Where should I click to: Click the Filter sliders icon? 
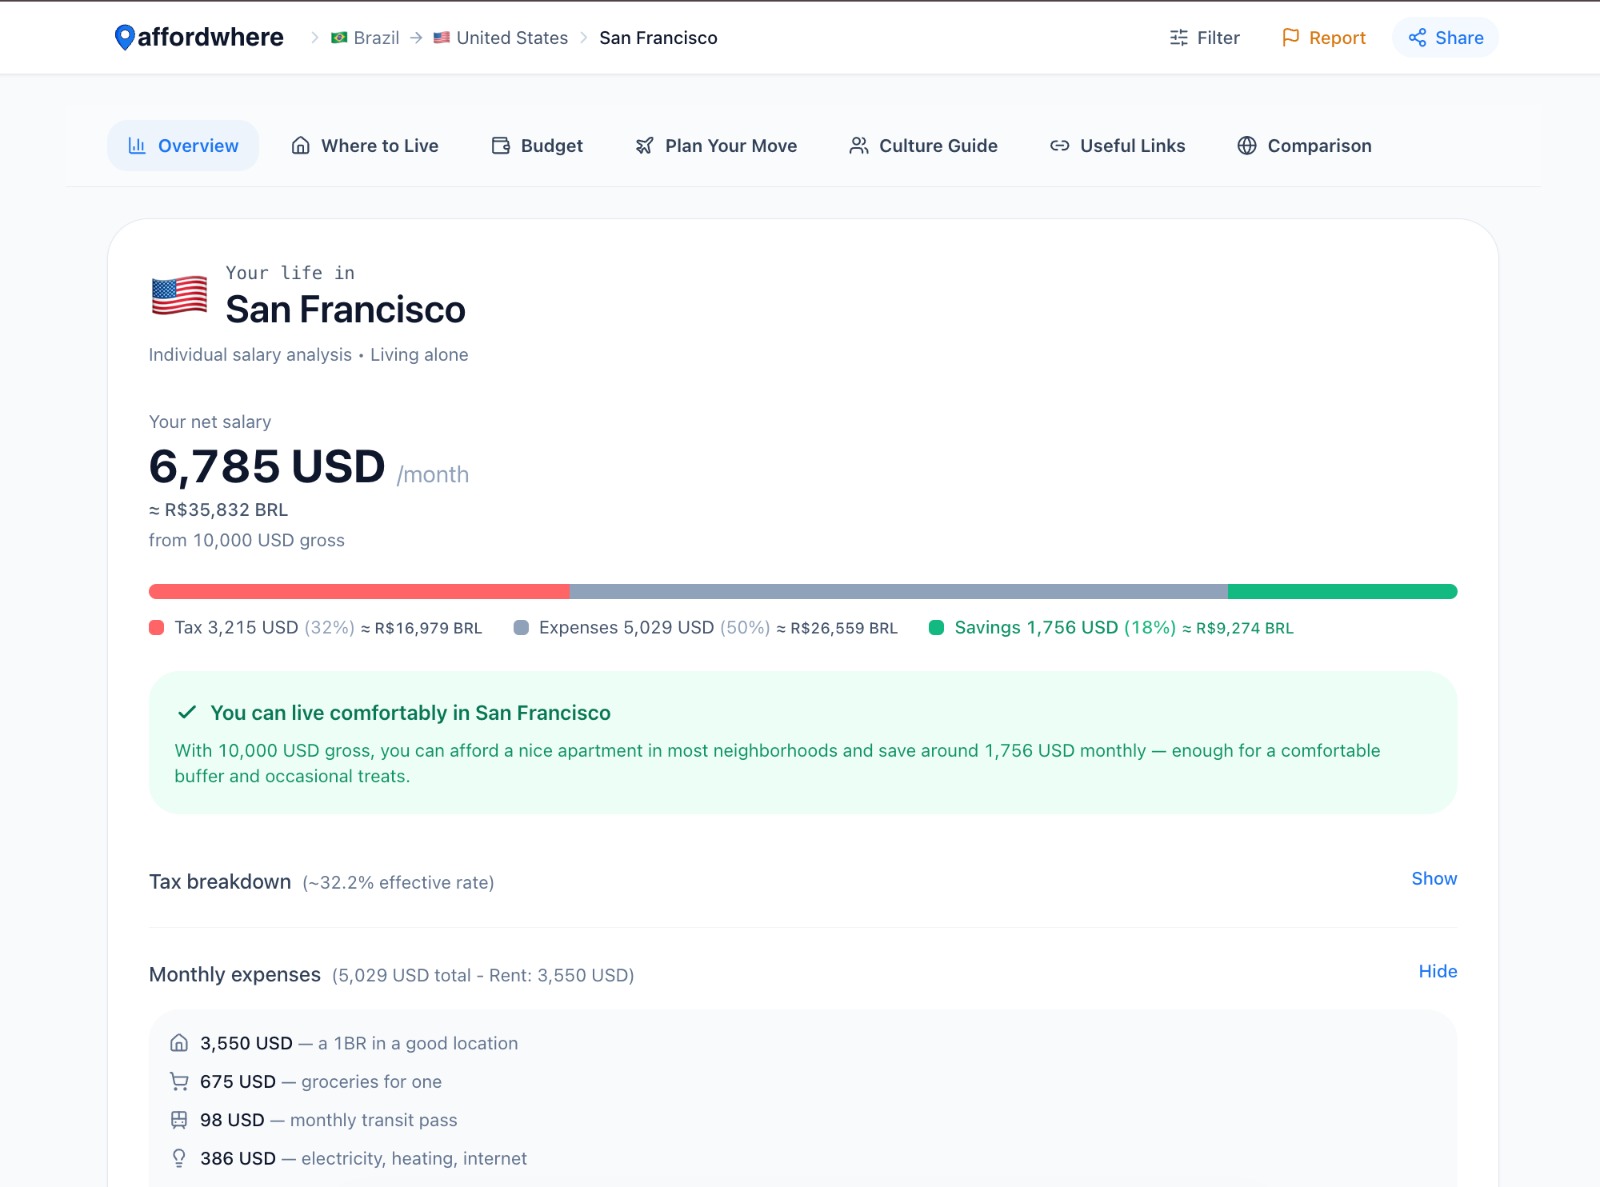tap(1179, 38)
